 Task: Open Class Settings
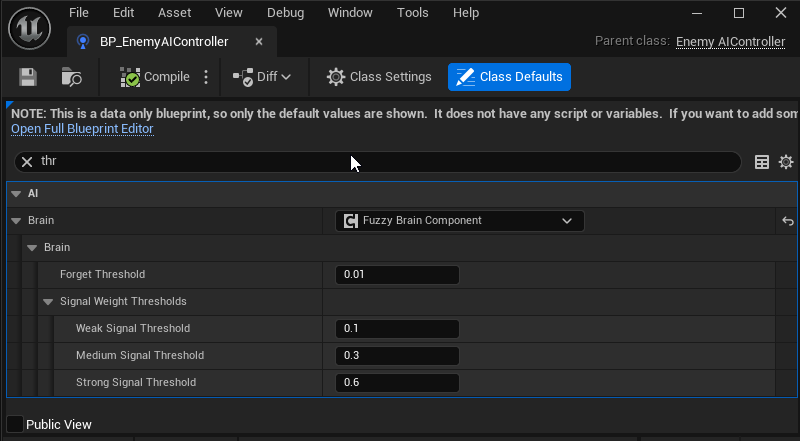[379, 77]
